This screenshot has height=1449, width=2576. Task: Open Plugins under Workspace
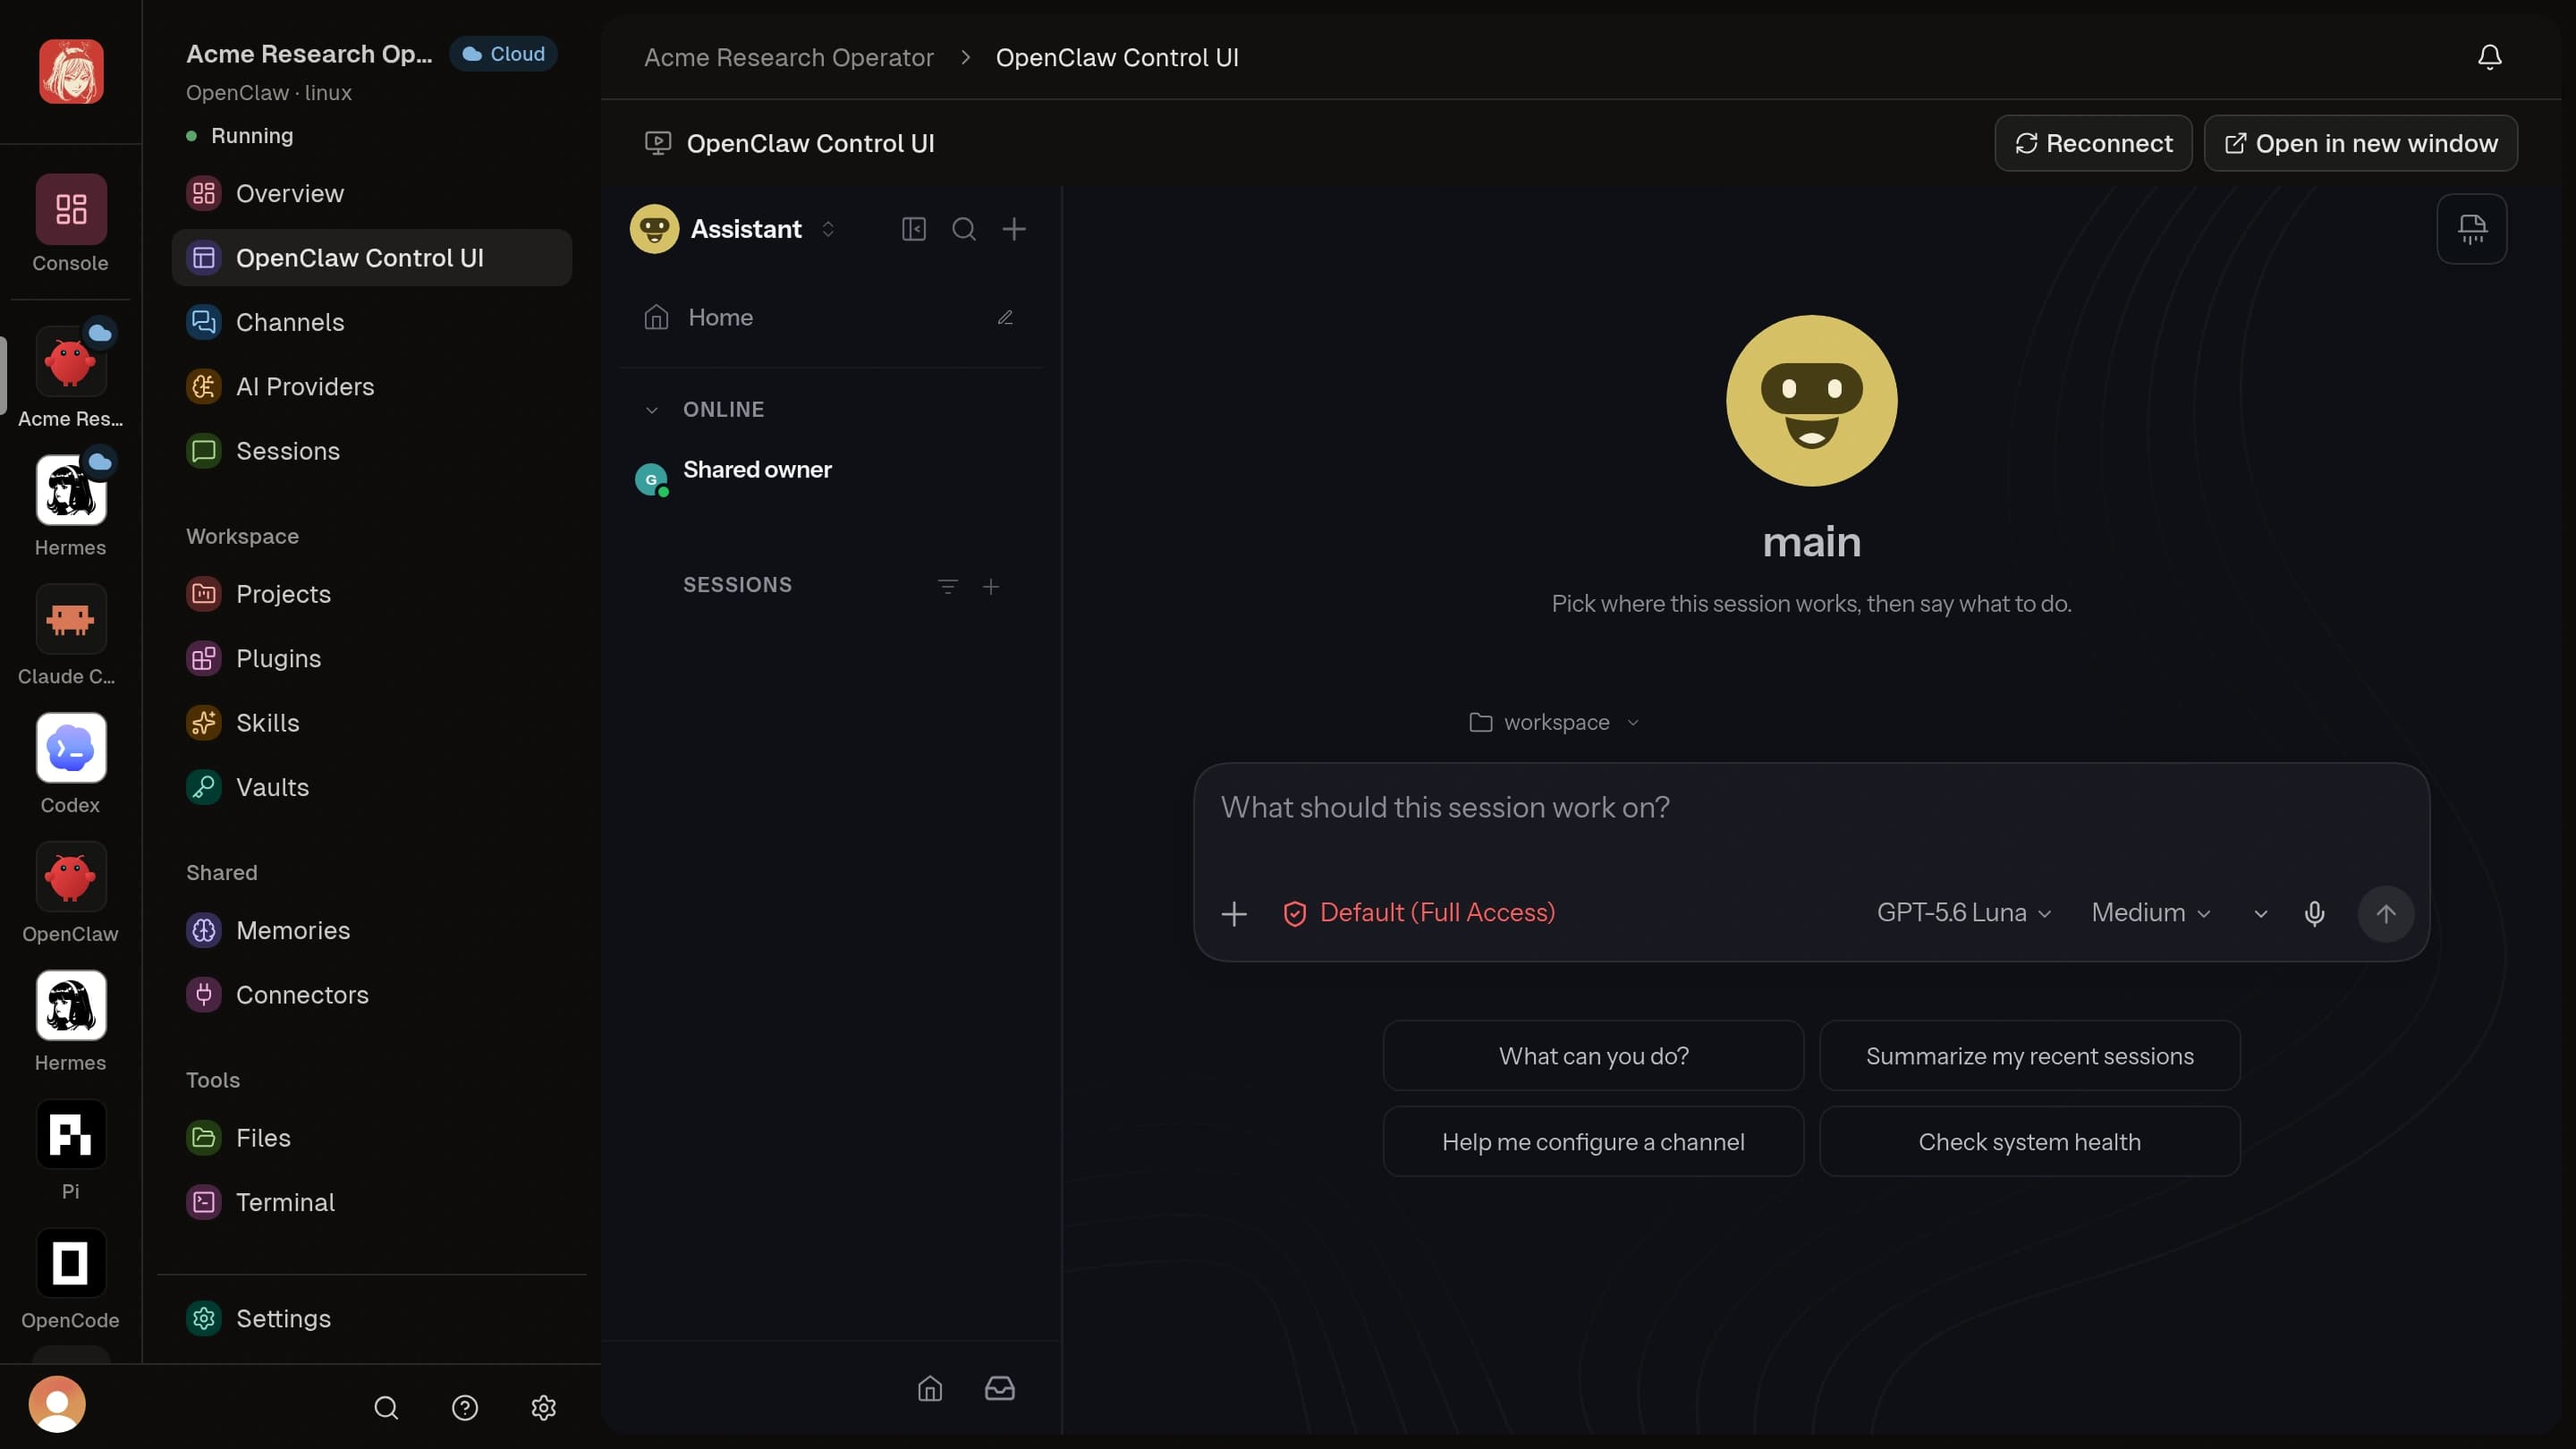[x=372, y=658]
